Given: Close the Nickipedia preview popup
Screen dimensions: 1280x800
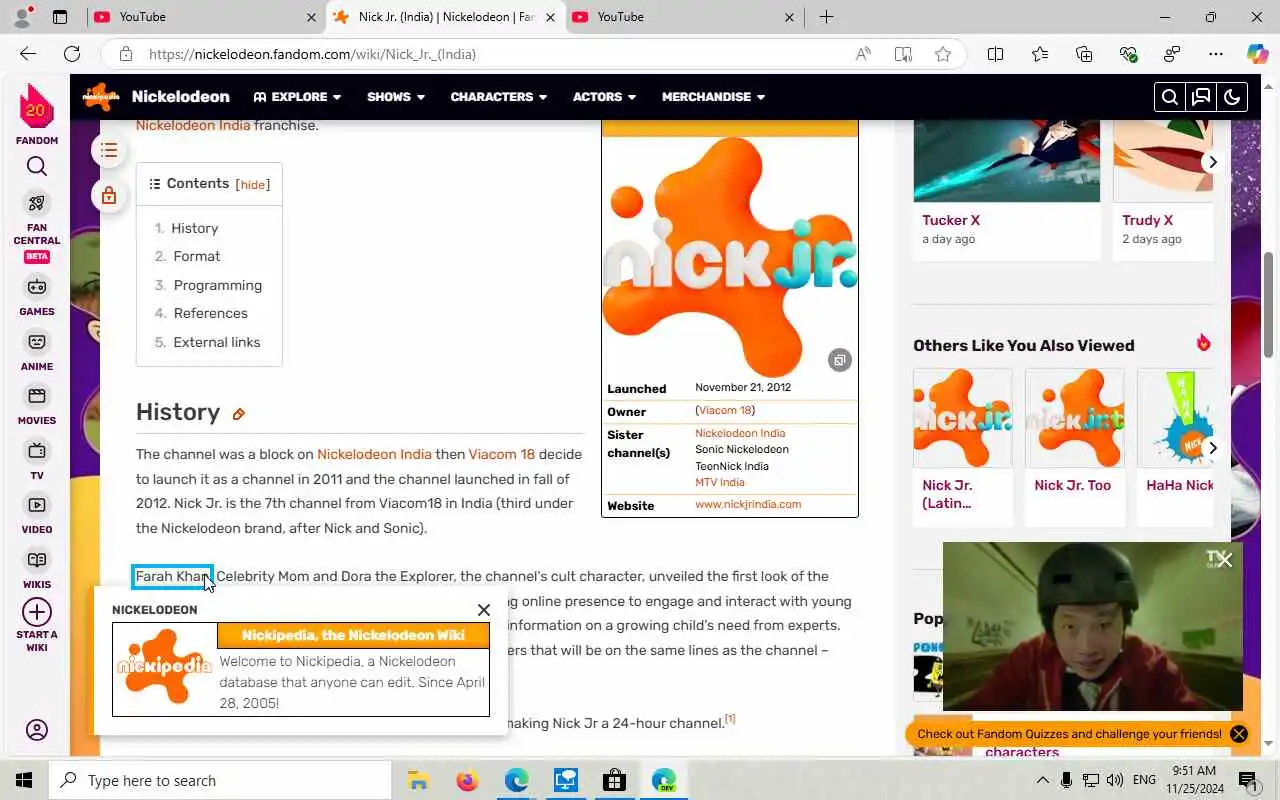Looking at the screenshot, I should point(483,610).
